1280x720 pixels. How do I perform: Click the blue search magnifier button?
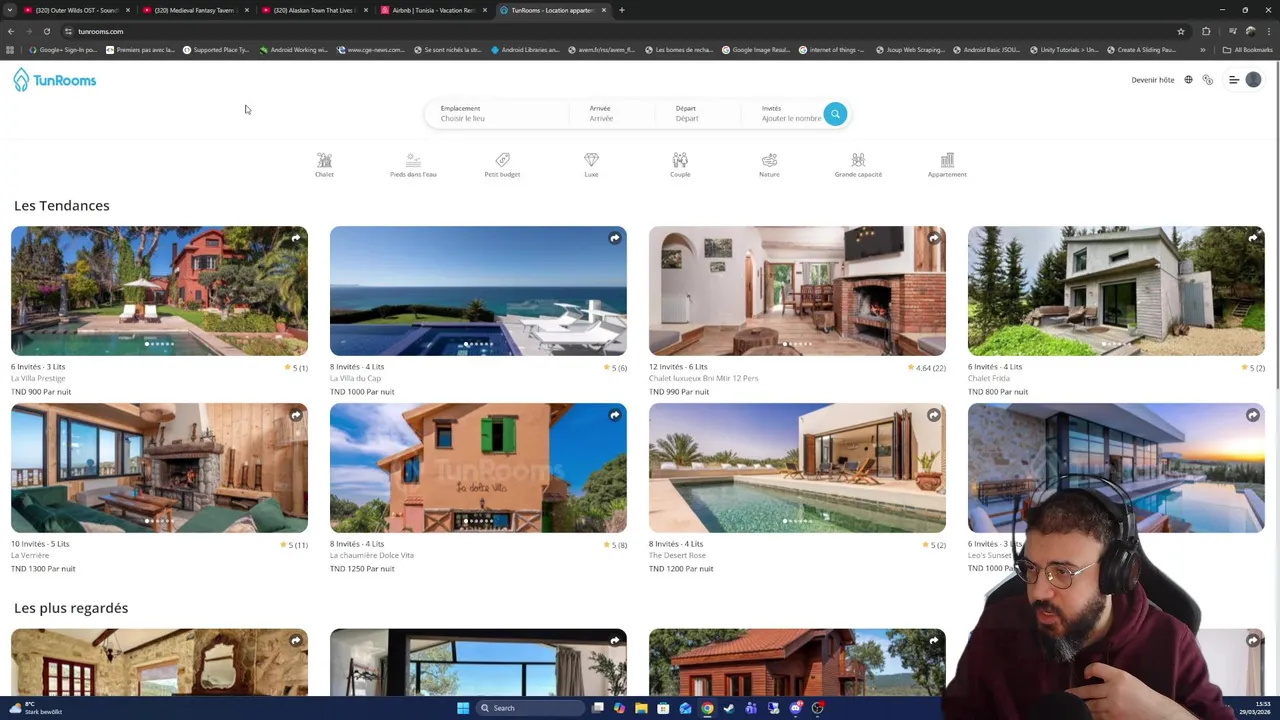click(835, 114)
